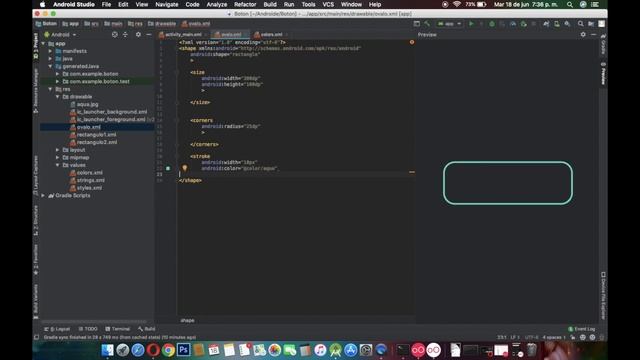Viewport: 640px width, 360px height.
Task: Collapse the generatedJava folder
Action: tap(50, 66)
